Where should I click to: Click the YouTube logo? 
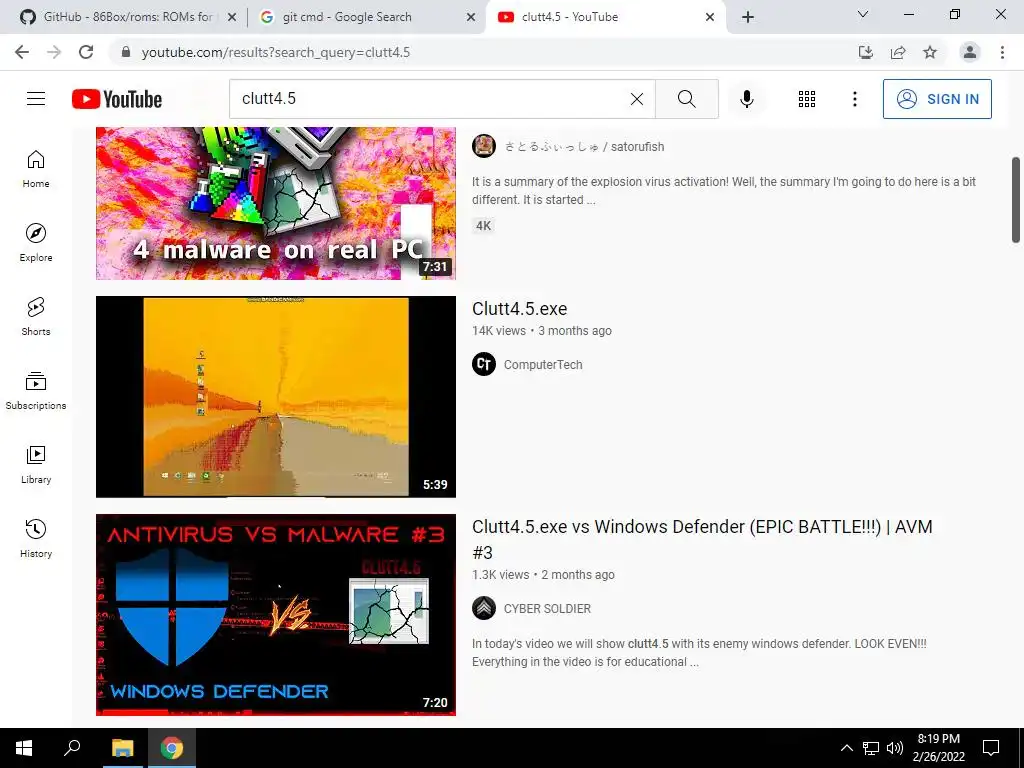coord(117,99)
